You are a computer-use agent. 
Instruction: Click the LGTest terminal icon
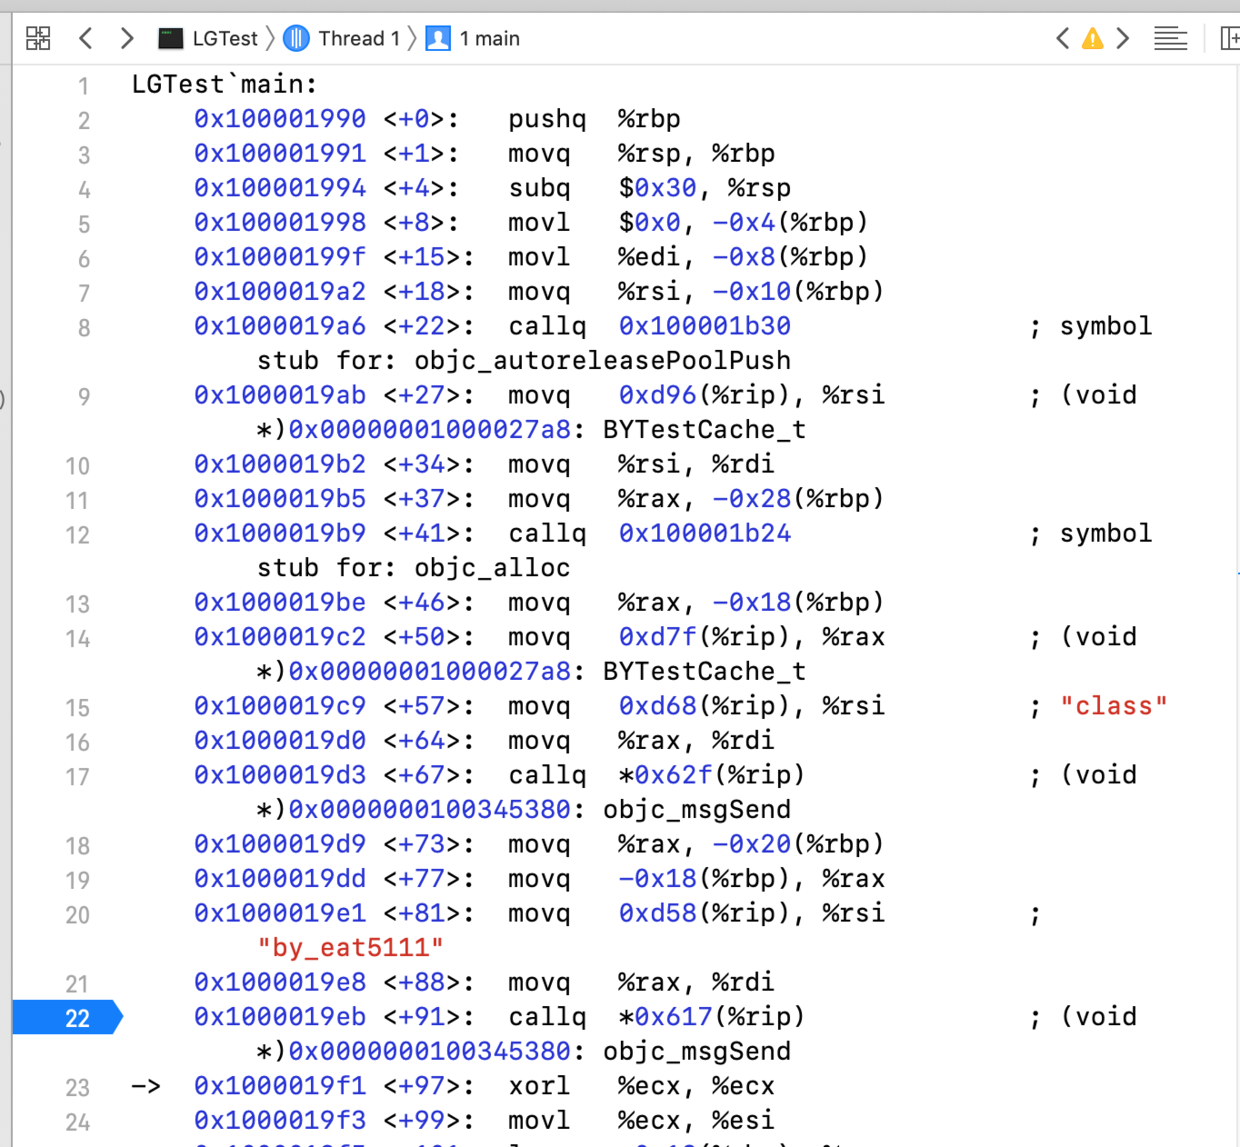coord(171,39)
